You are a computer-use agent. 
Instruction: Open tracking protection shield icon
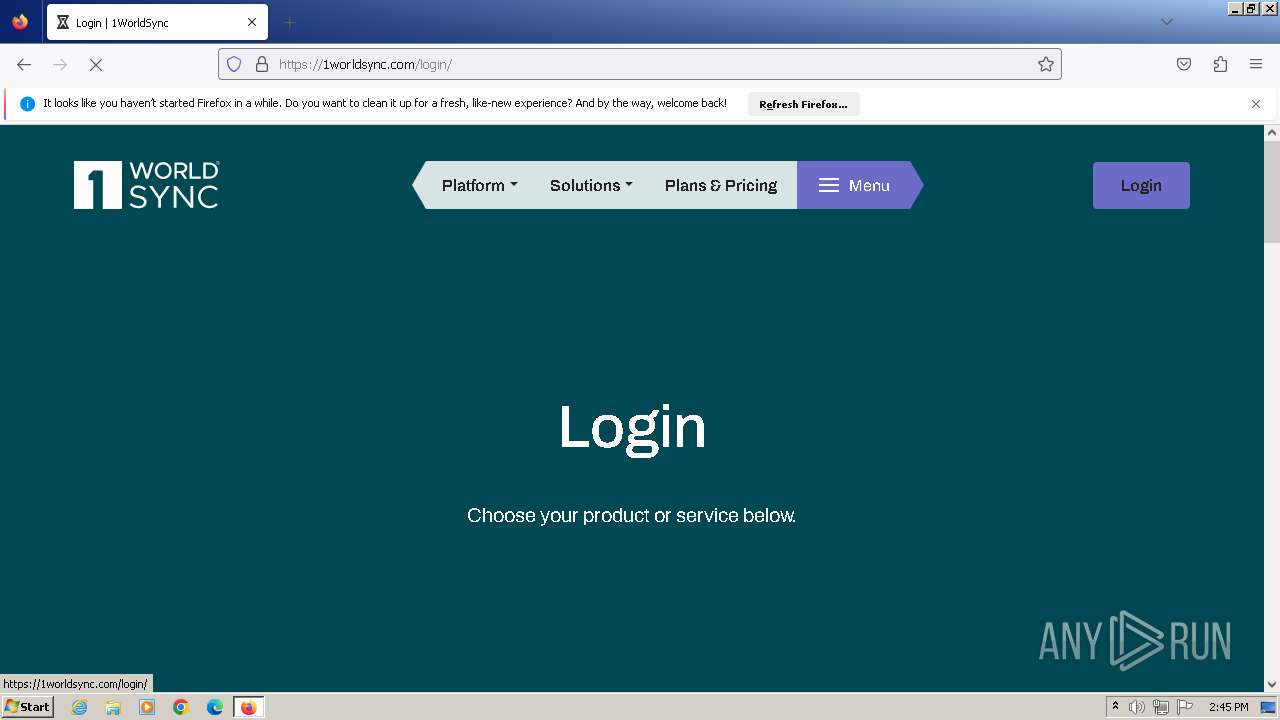[234, 64]
